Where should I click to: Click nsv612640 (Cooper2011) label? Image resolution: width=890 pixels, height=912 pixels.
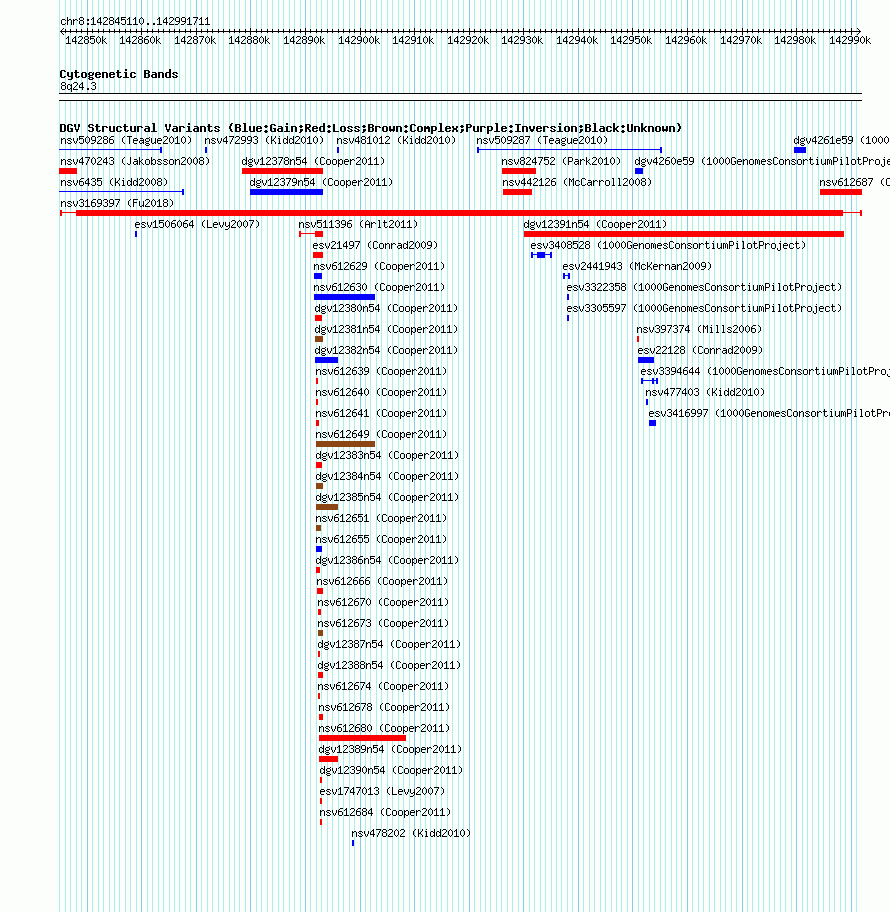pos(381,392)
